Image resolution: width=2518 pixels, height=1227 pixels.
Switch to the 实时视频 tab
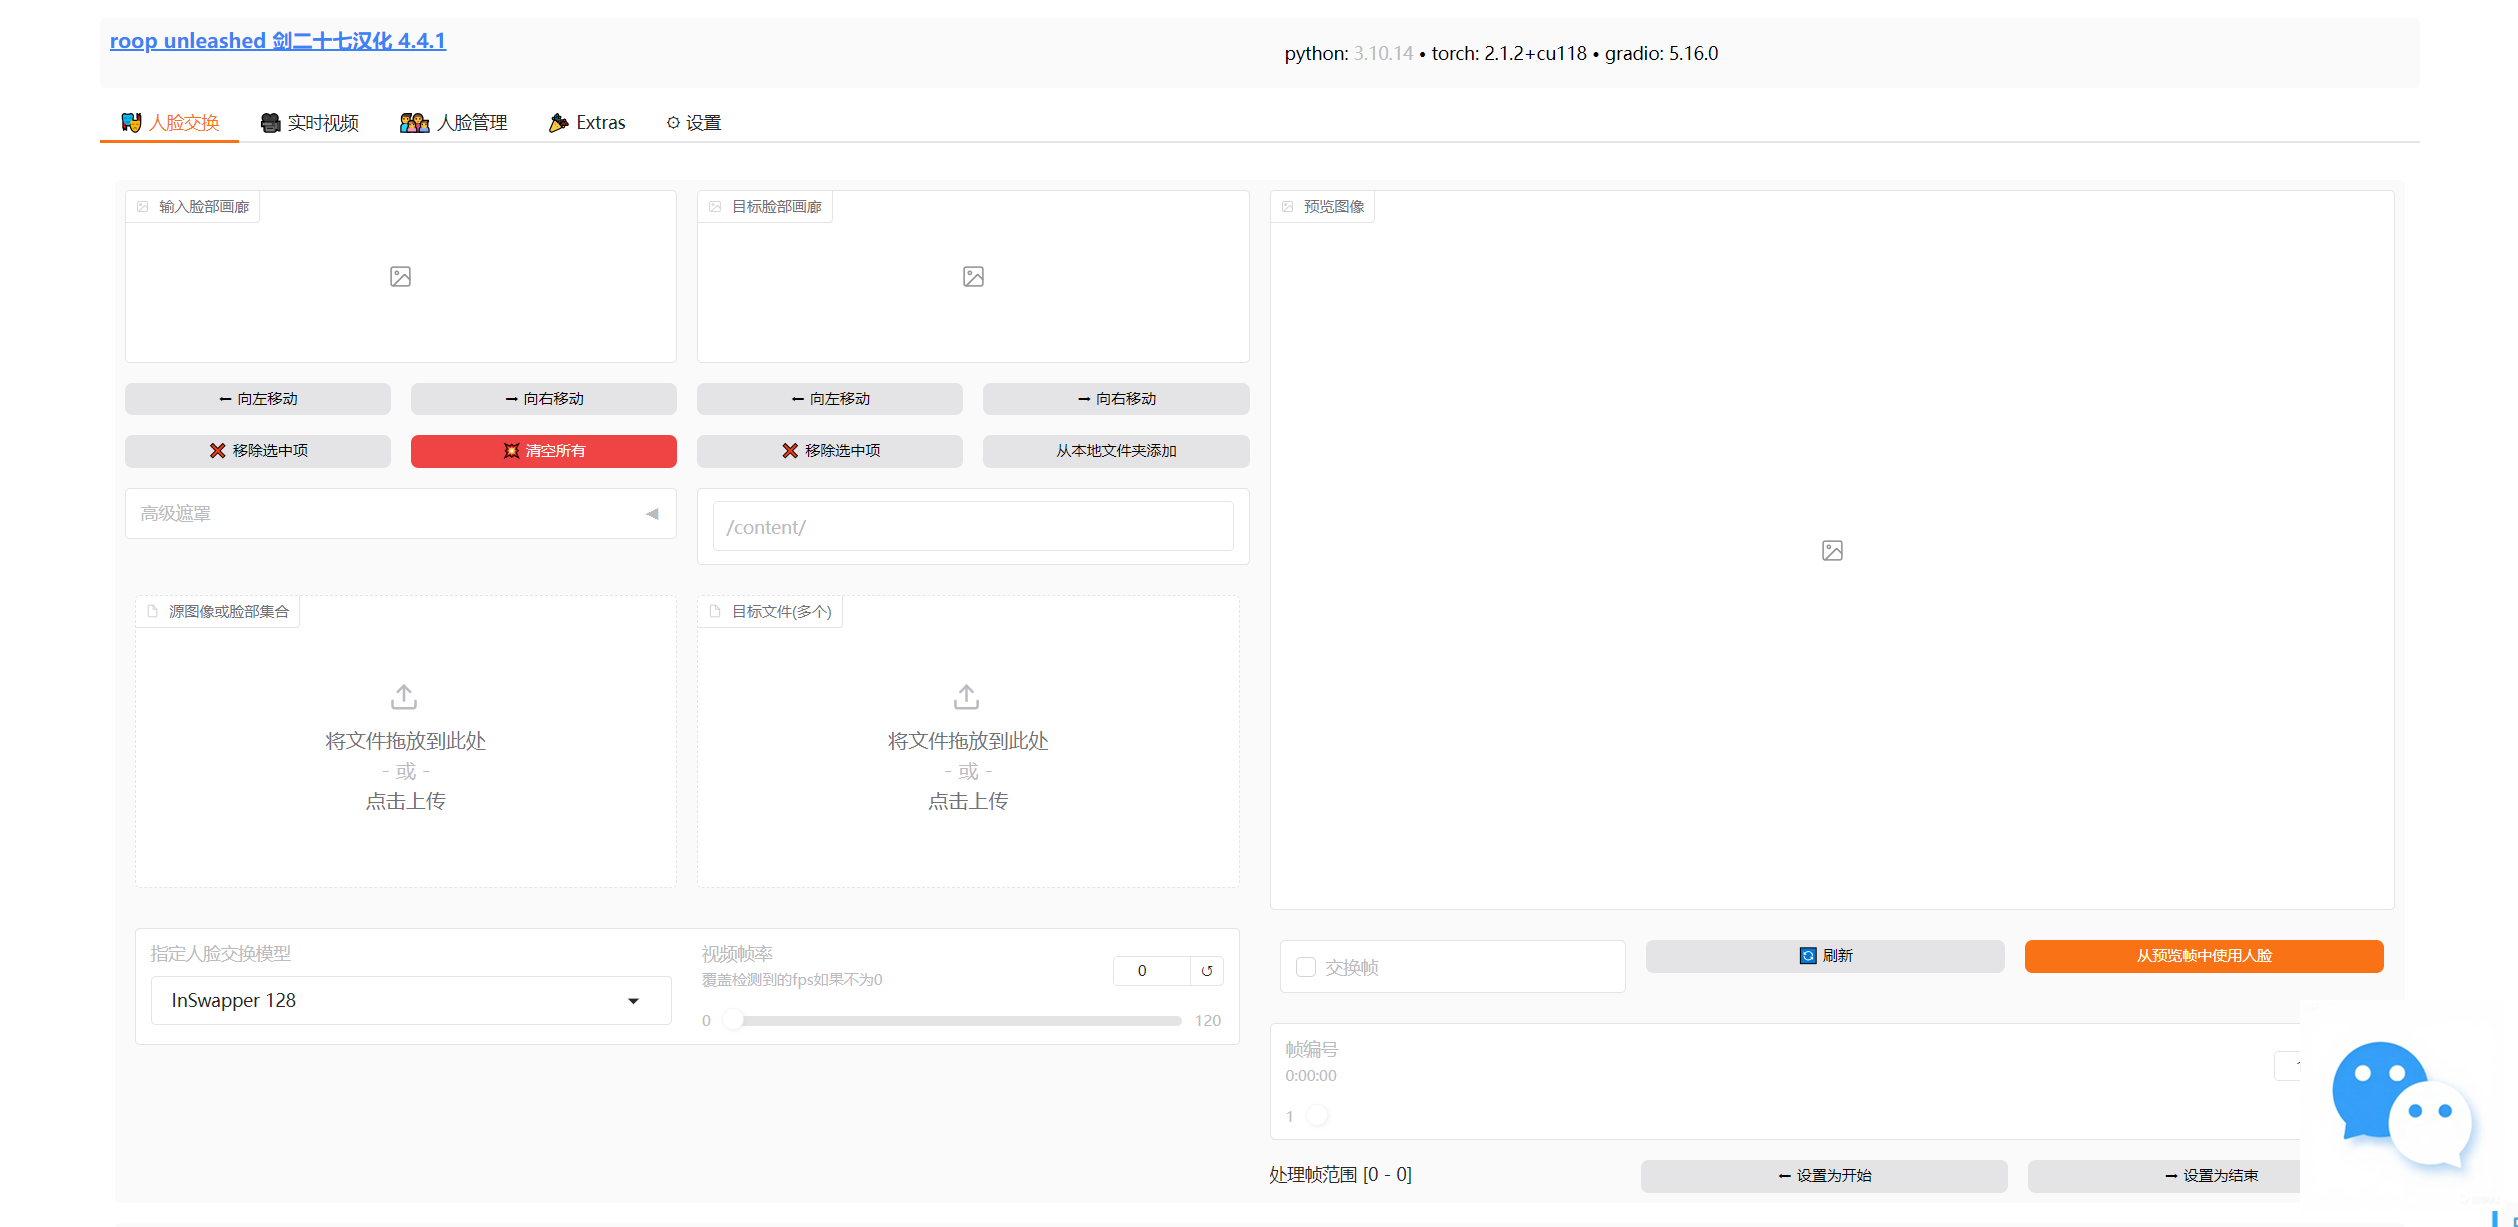pos(309,121)
